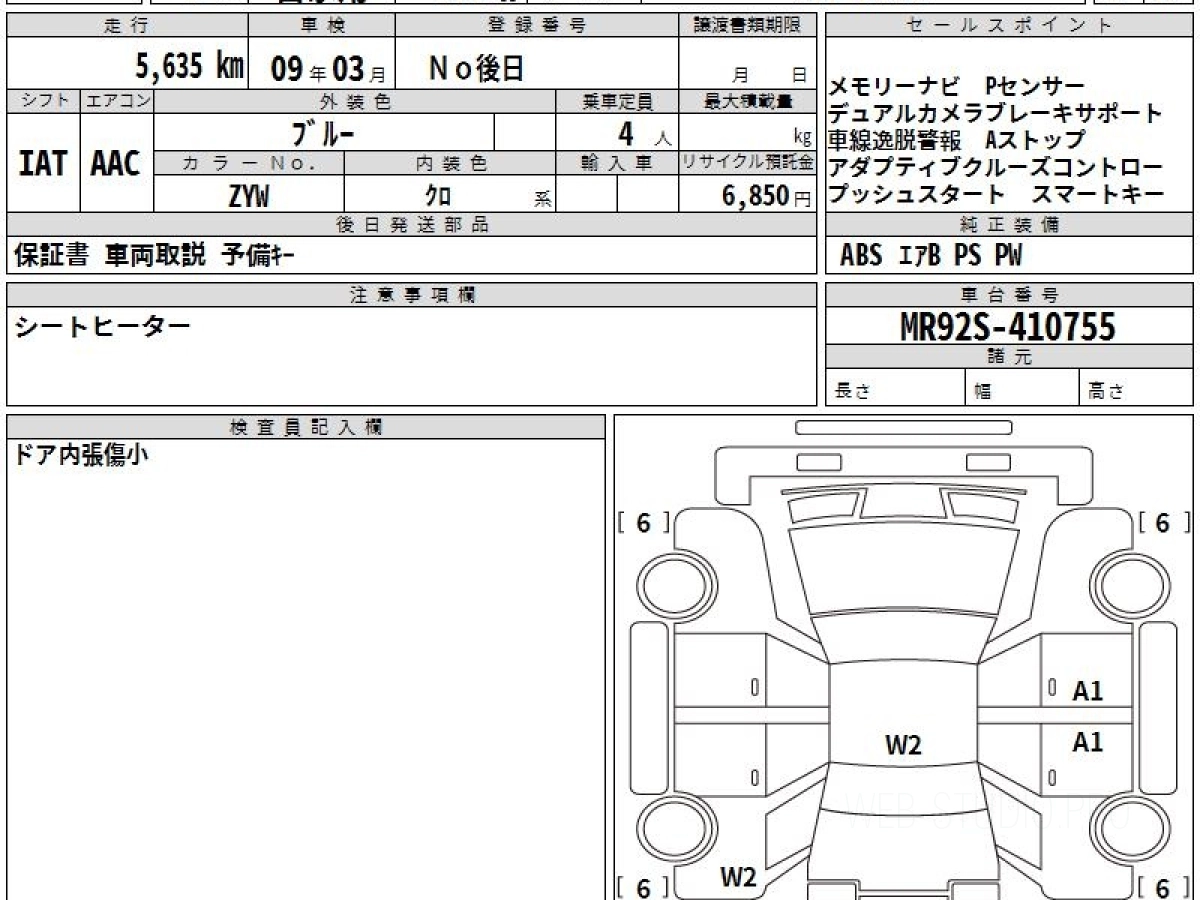1200x900 pixels.
Task: Select the 登録番号 header
Action: coord(537,26)
